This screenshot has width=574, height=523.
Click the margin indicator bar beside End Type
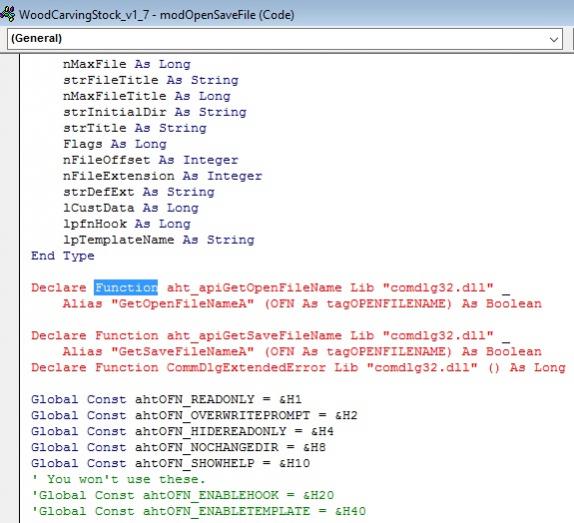click(10, 255)
